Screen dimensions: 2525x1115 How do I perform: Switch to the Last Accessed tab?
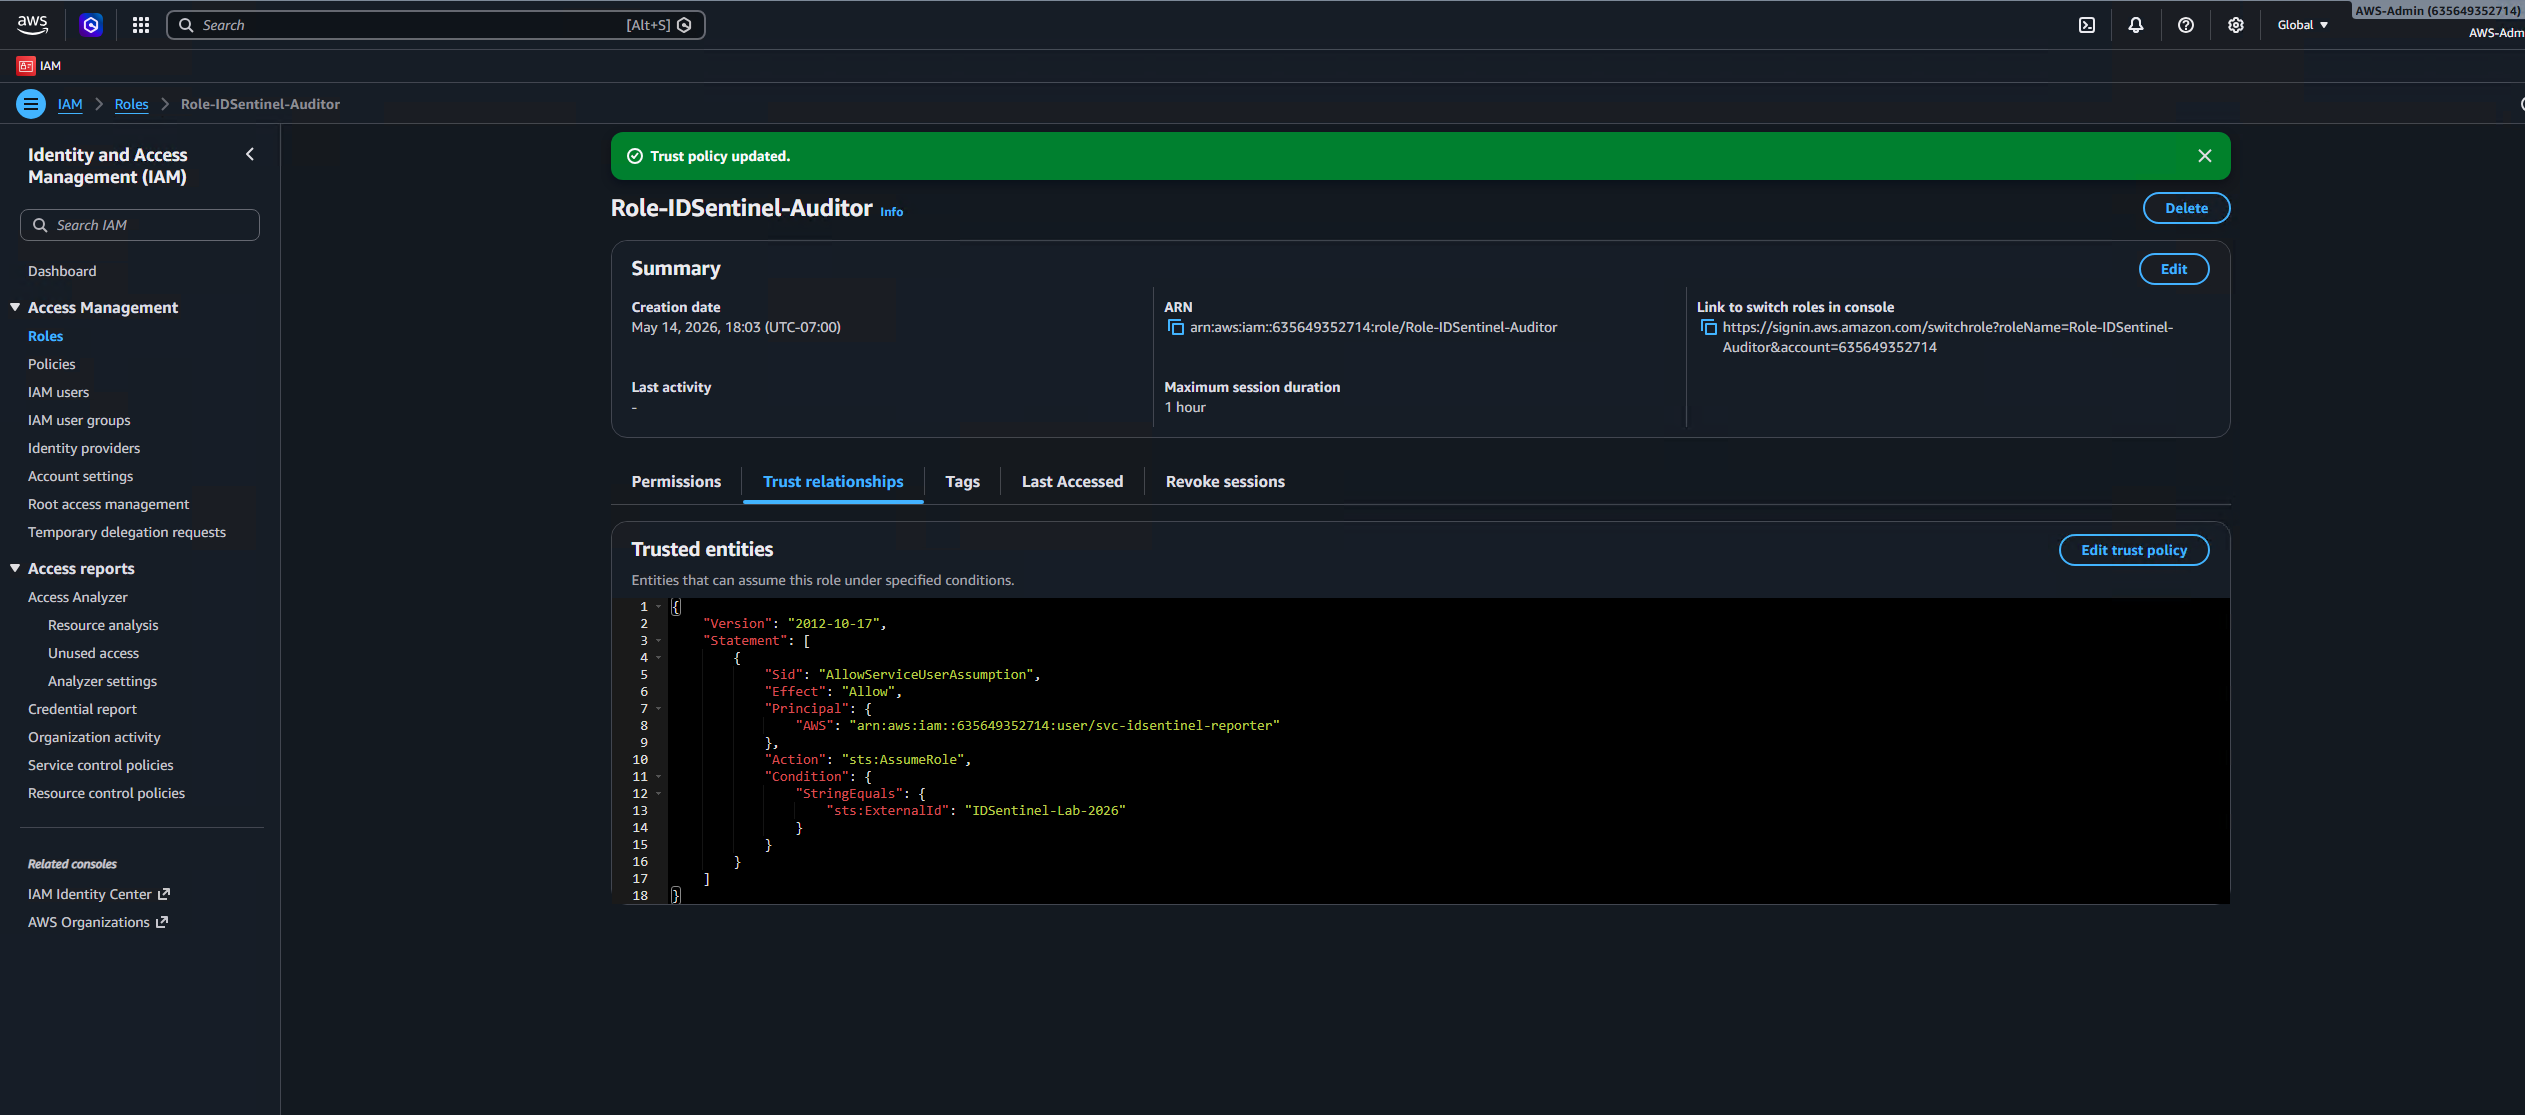[x=1072, y=482]
